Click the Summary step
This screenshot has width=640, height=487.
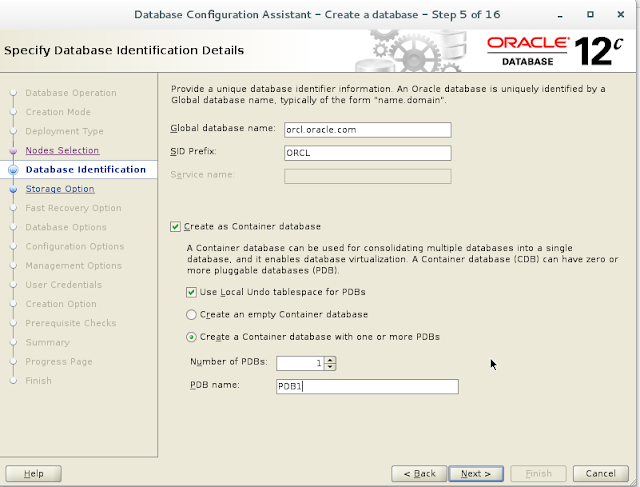click(x=48, y=342)
